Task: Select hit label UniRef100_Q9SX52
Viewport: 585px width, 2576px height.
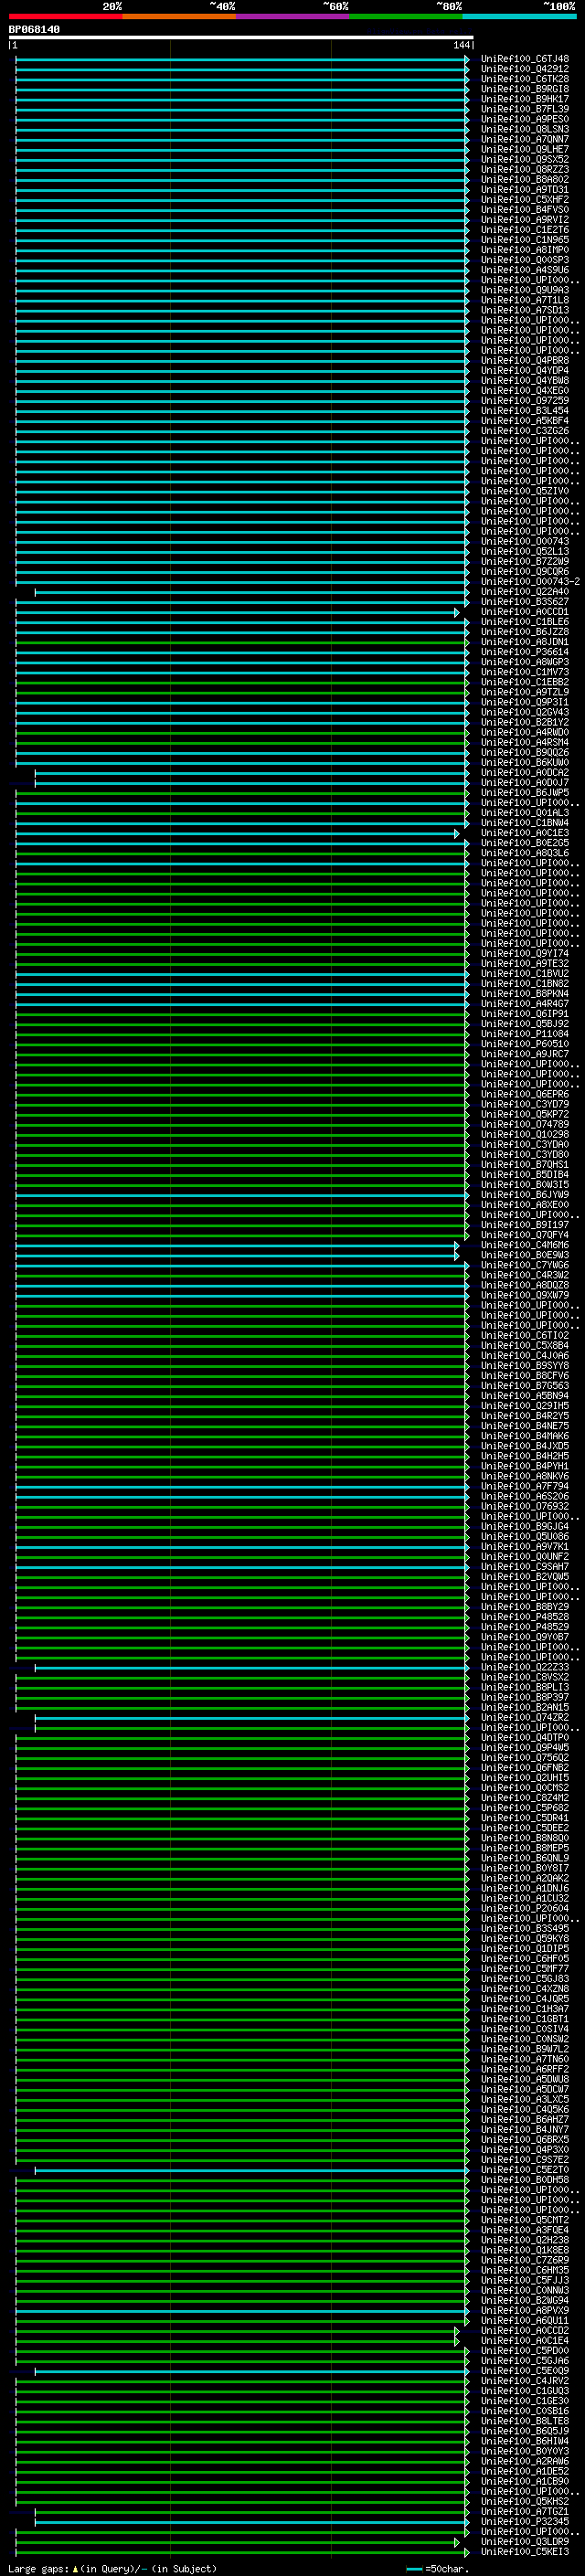Action: click(x=524, y=159)
